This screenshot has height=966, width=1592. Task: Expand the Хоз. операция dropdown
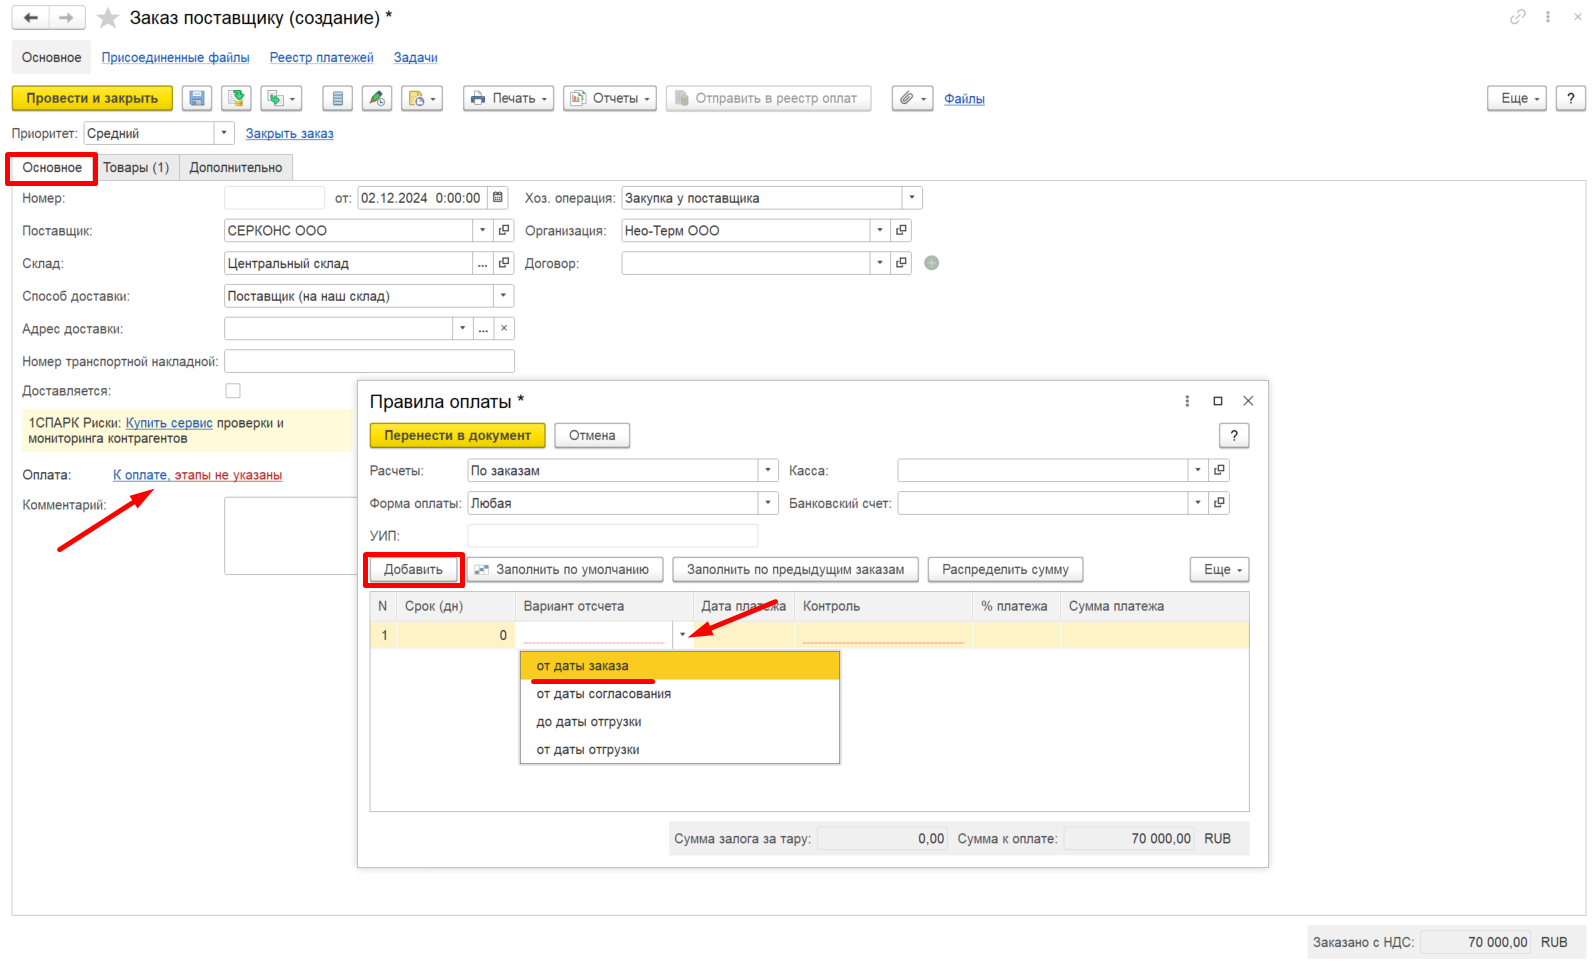click(x=912, y=198)
